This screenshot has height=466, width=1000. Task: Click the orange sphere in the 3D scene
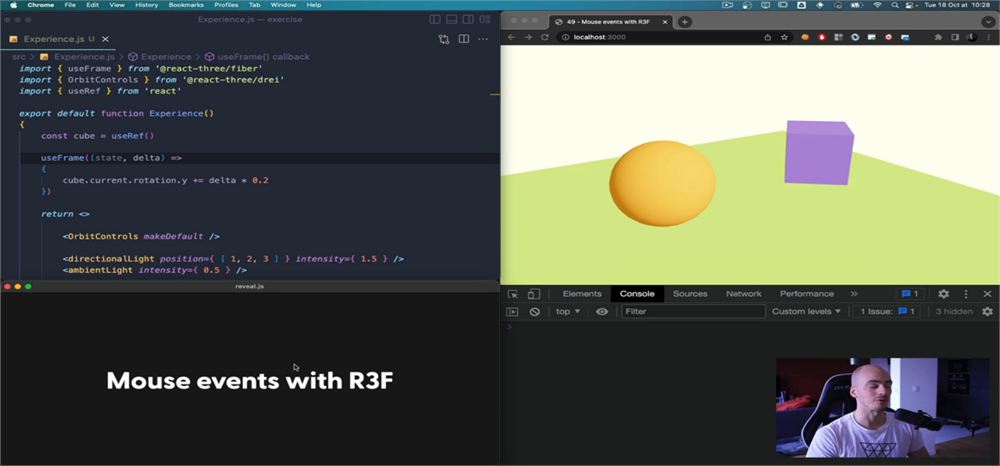663,183
